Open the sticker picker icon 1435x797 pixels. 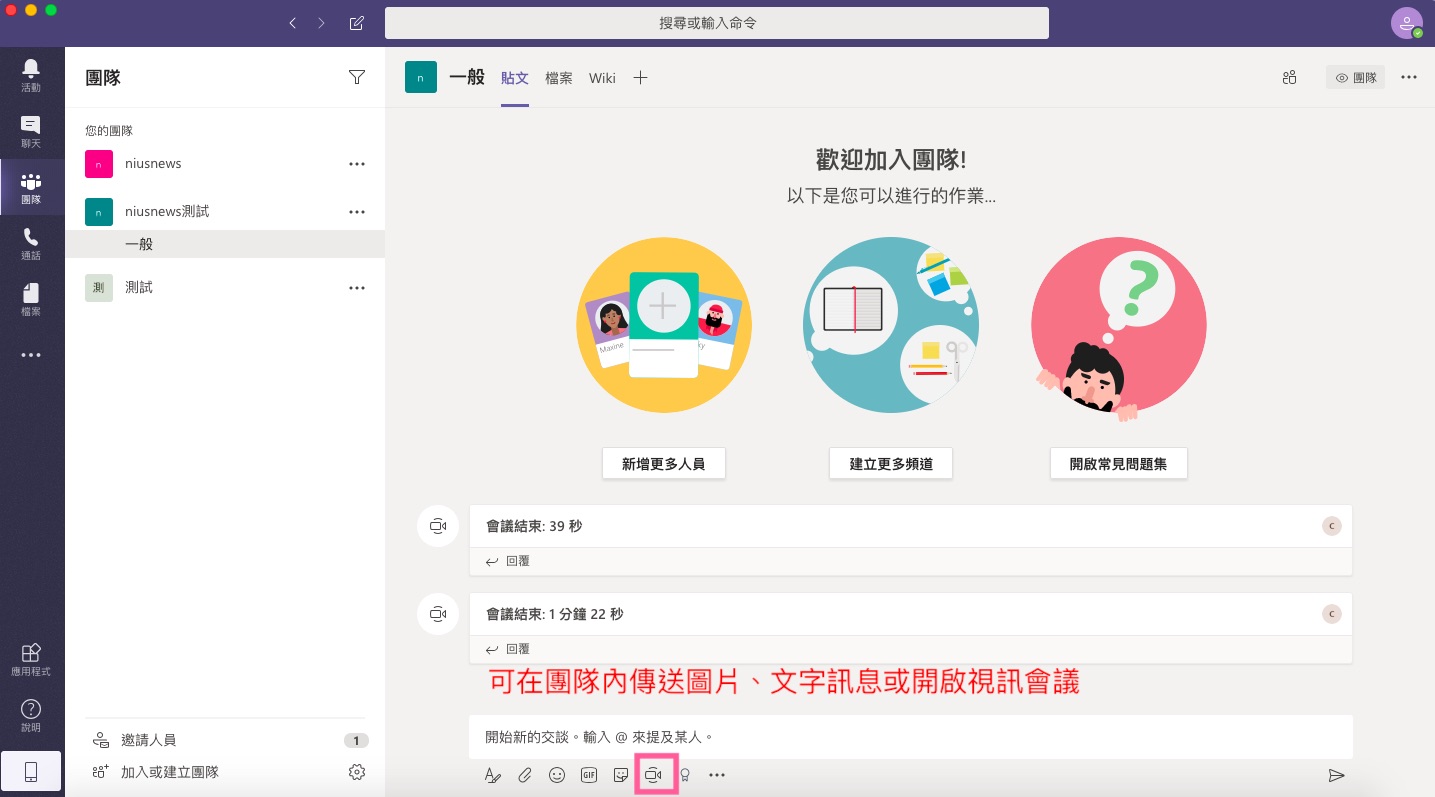click(621, 775)
